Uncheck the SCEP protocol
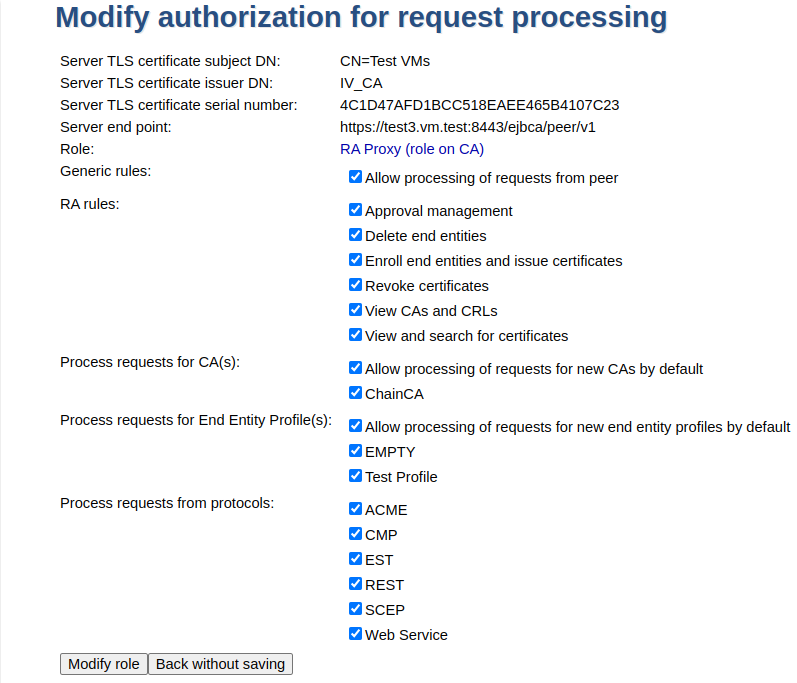Viewport: 797px width, 683px height. point(355,609)
